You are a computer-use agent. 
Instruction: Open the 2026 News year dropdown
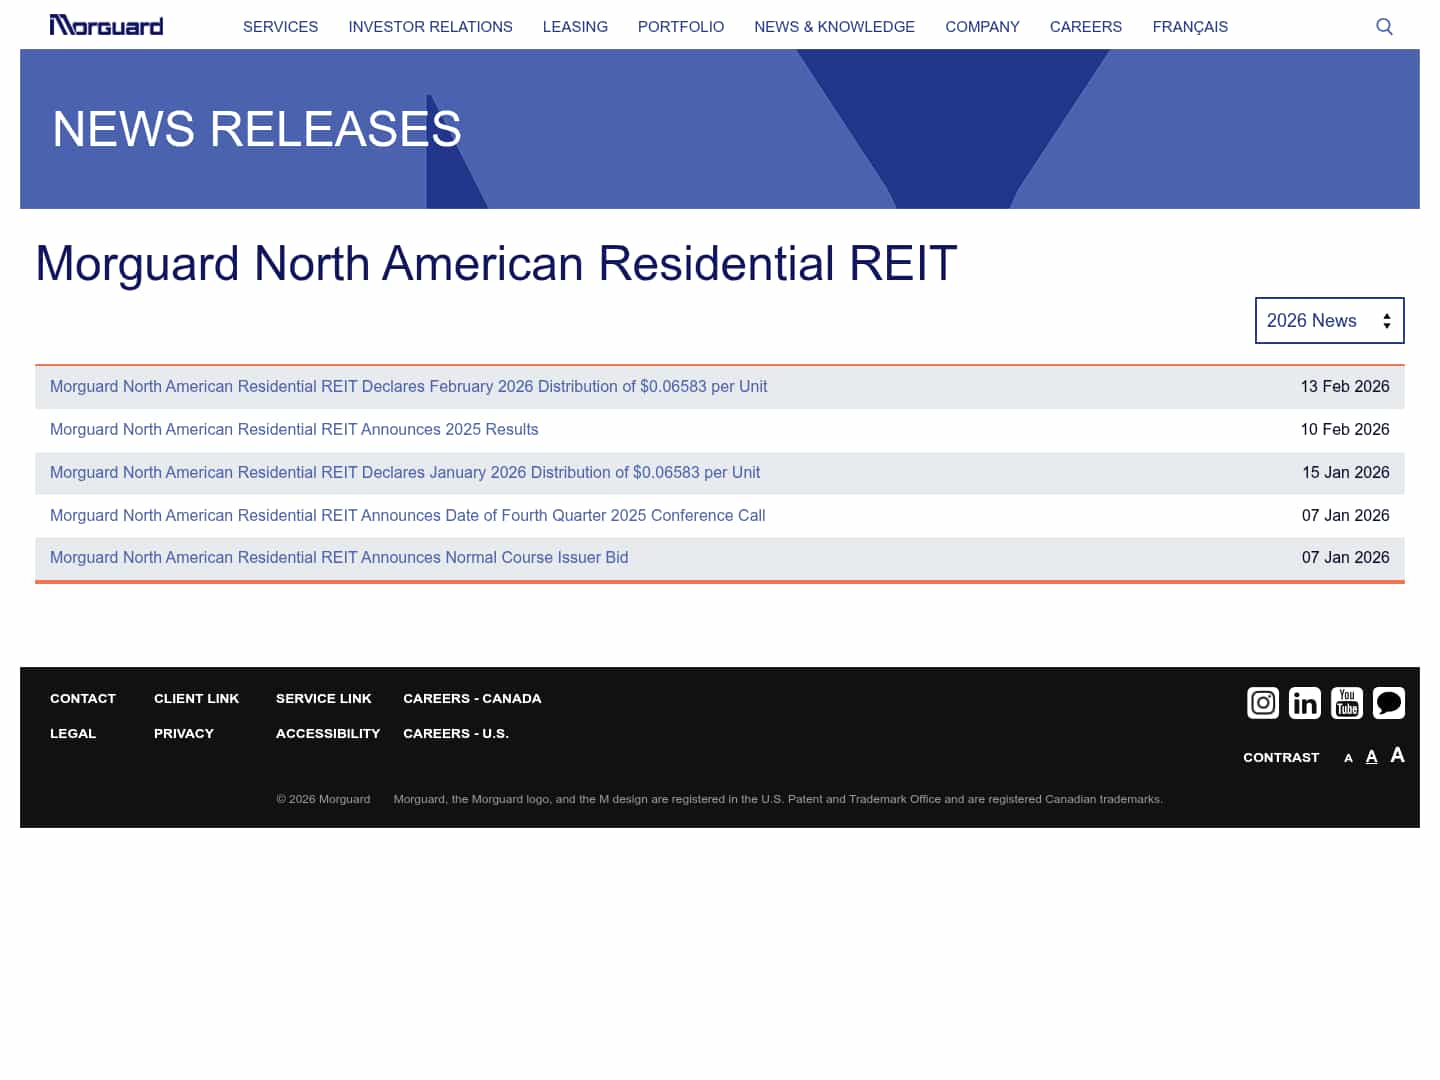pos(1329,320)
